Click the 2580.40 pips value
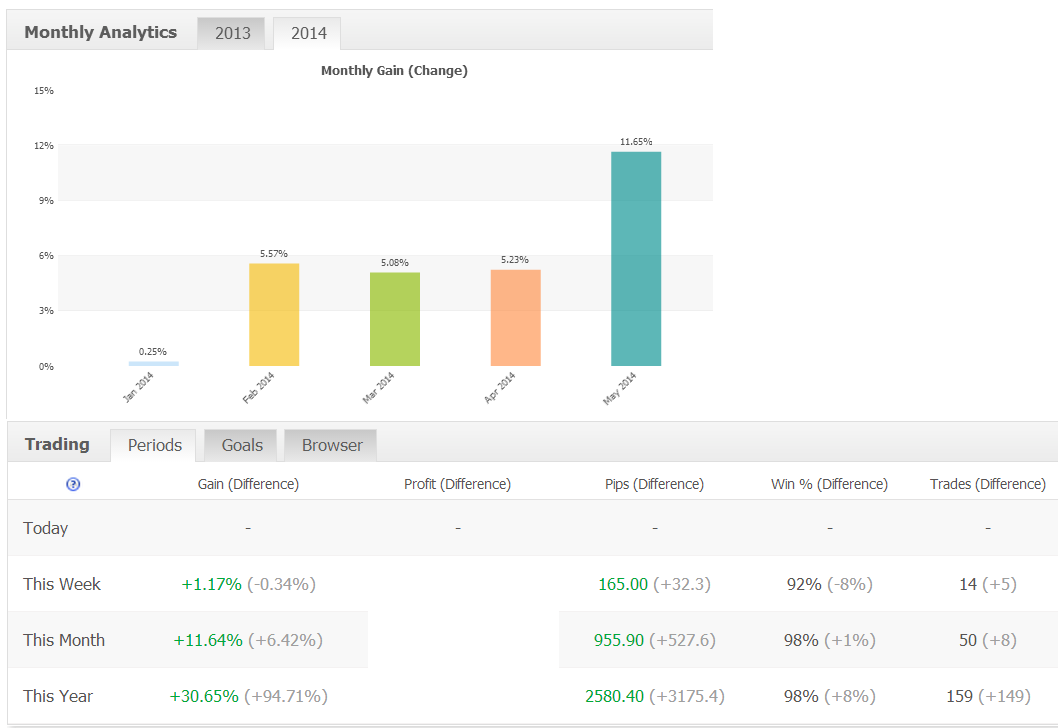 coord(614,696)
